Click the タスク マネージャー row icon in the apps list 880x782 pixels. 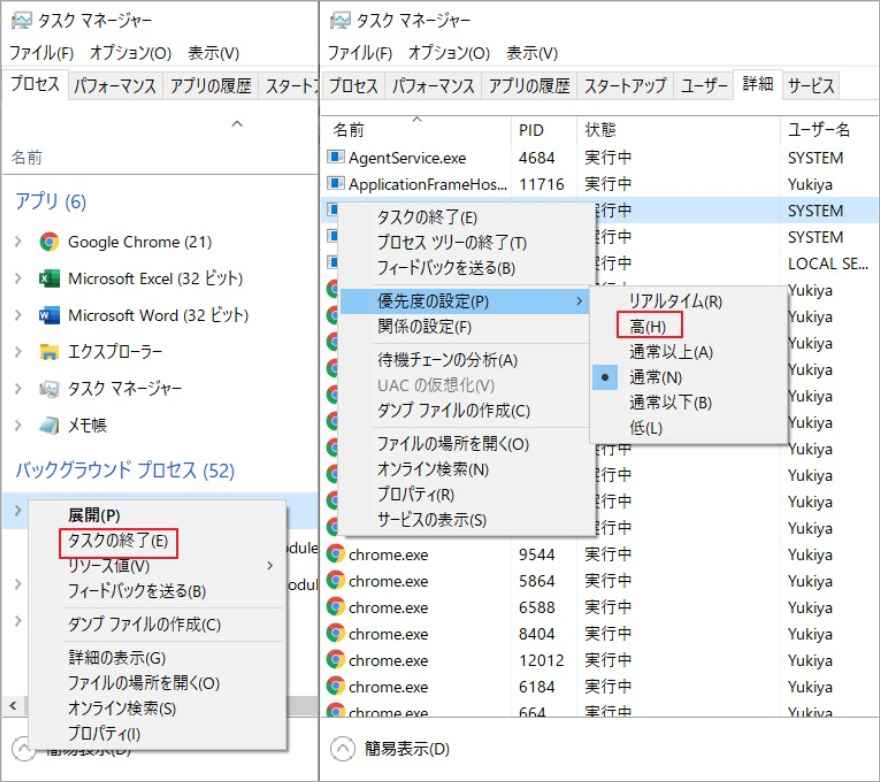click(x=49, y=388)
